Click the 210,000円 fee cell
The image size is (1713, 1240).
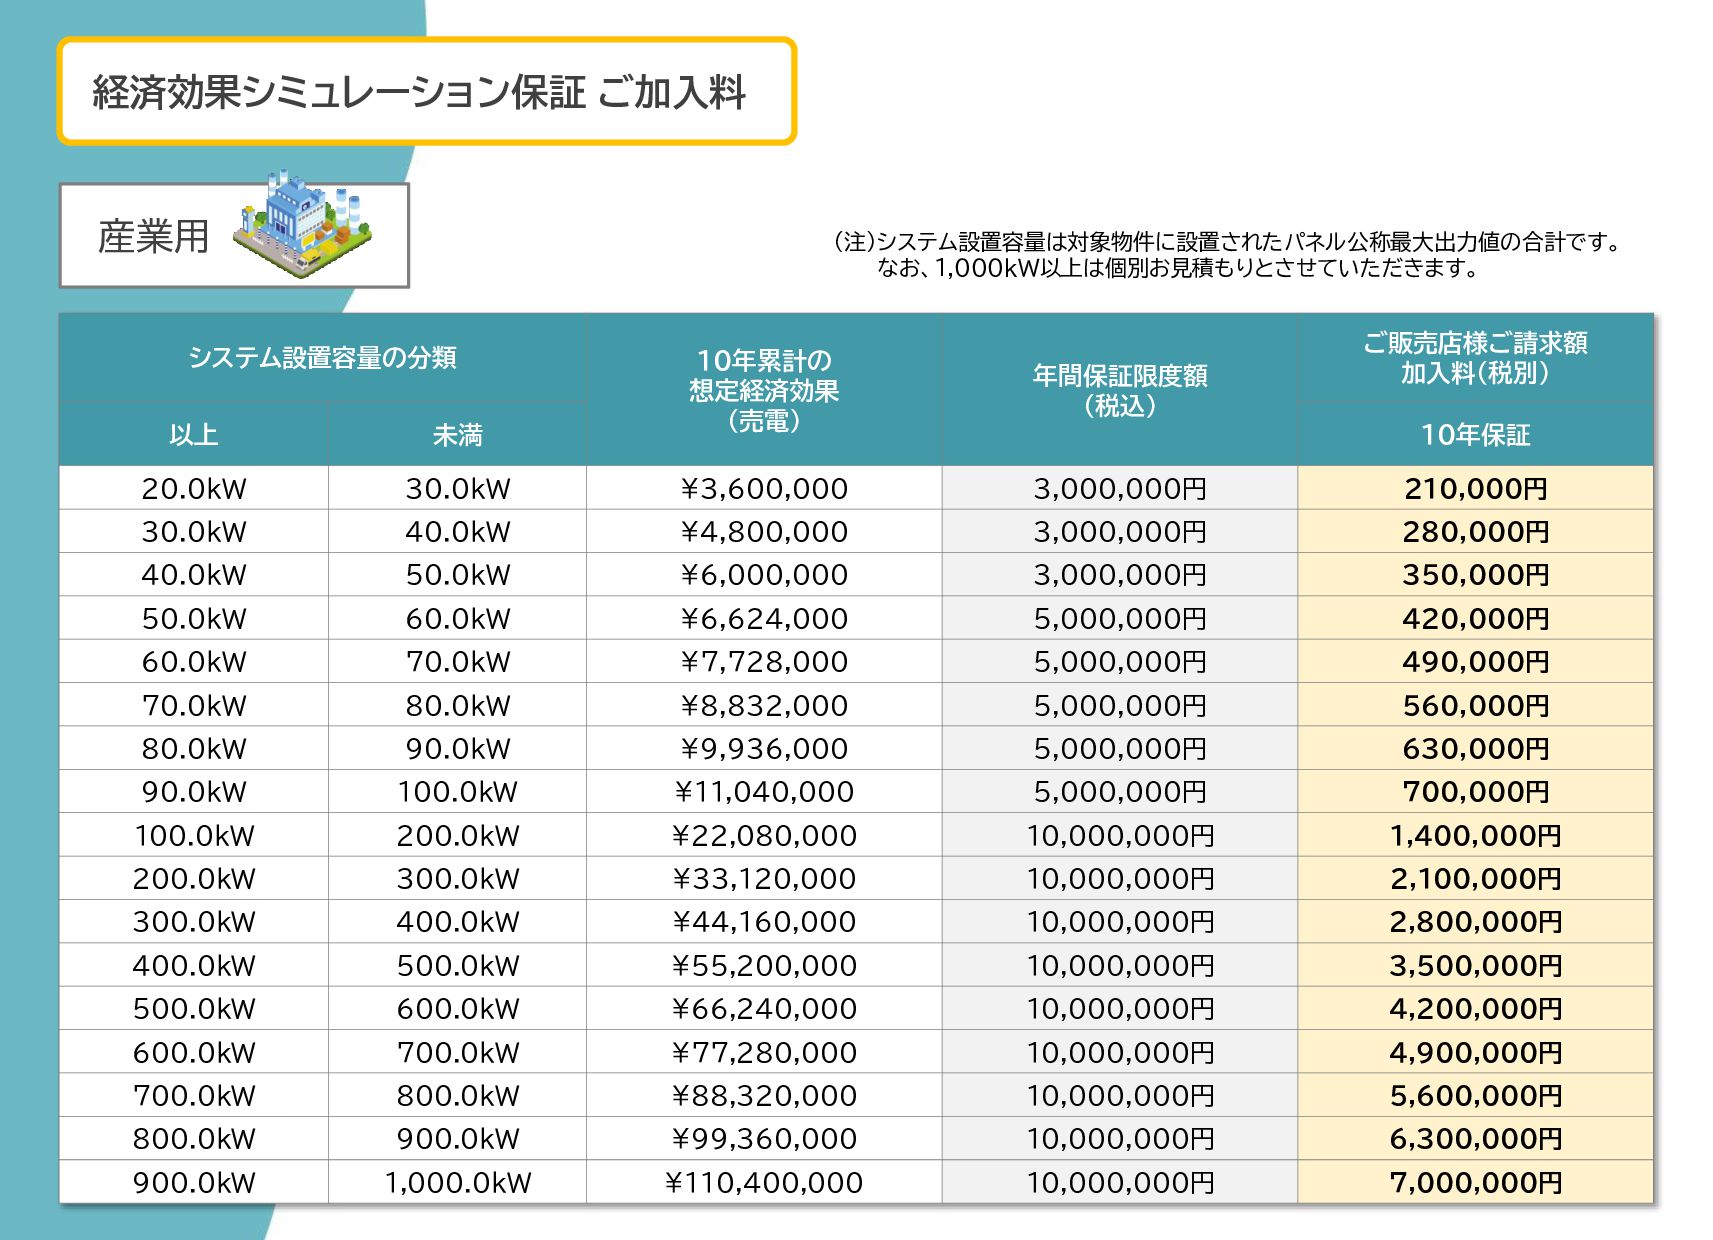(1475, 488)
